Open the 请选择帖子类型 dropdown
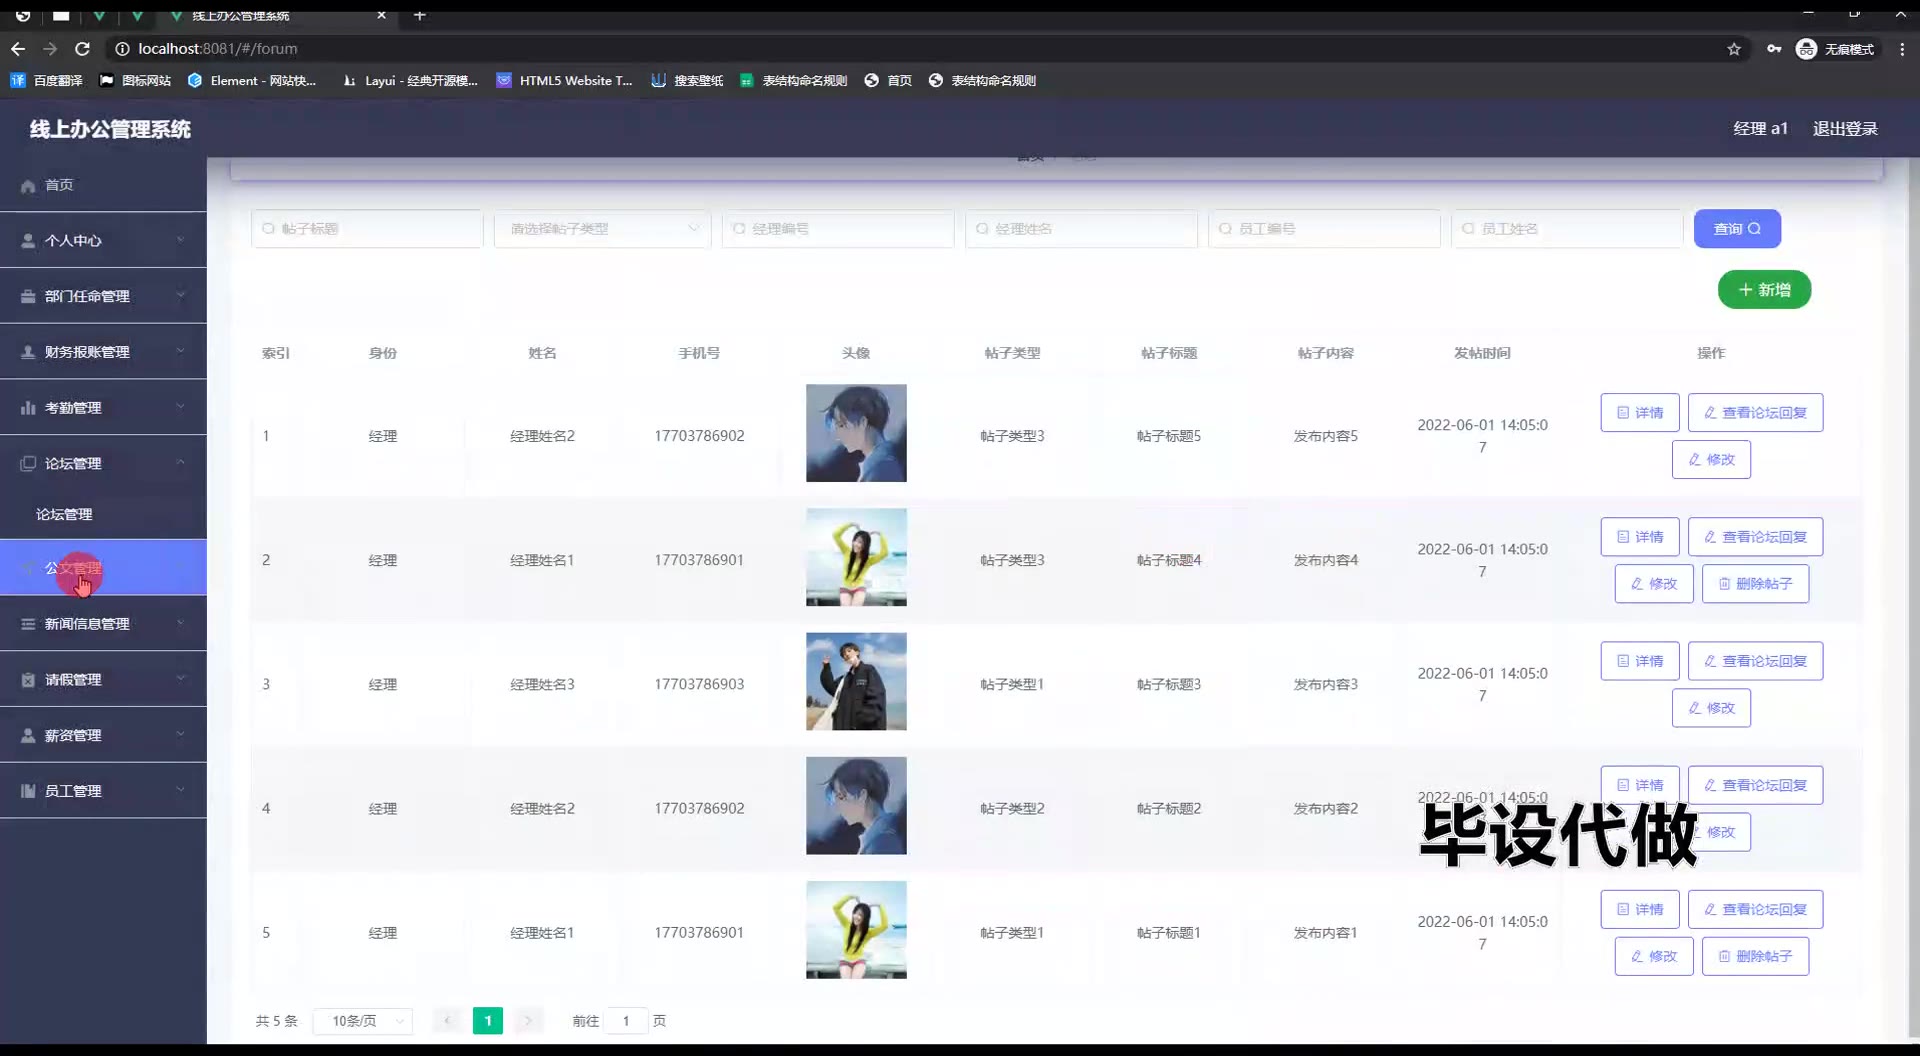Screen dimensions: 1920x1056 (x=602, y=229)
